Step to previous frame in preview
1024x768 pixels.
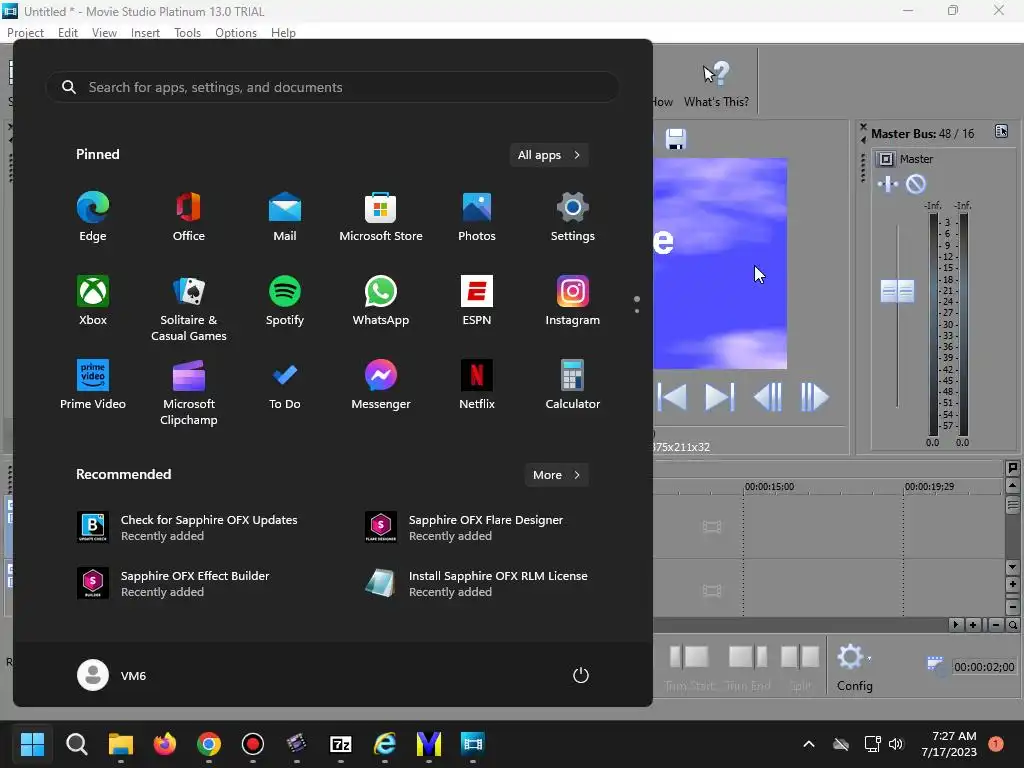(767, 396)
